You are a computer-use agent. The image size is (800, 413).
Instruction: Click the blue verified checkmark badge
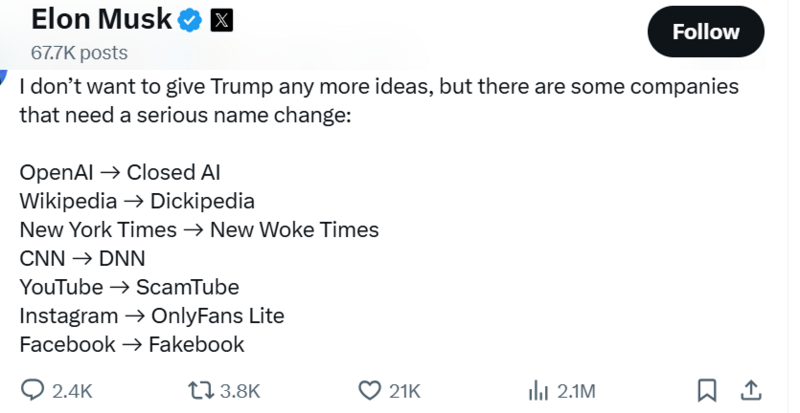tap(189, 20)
